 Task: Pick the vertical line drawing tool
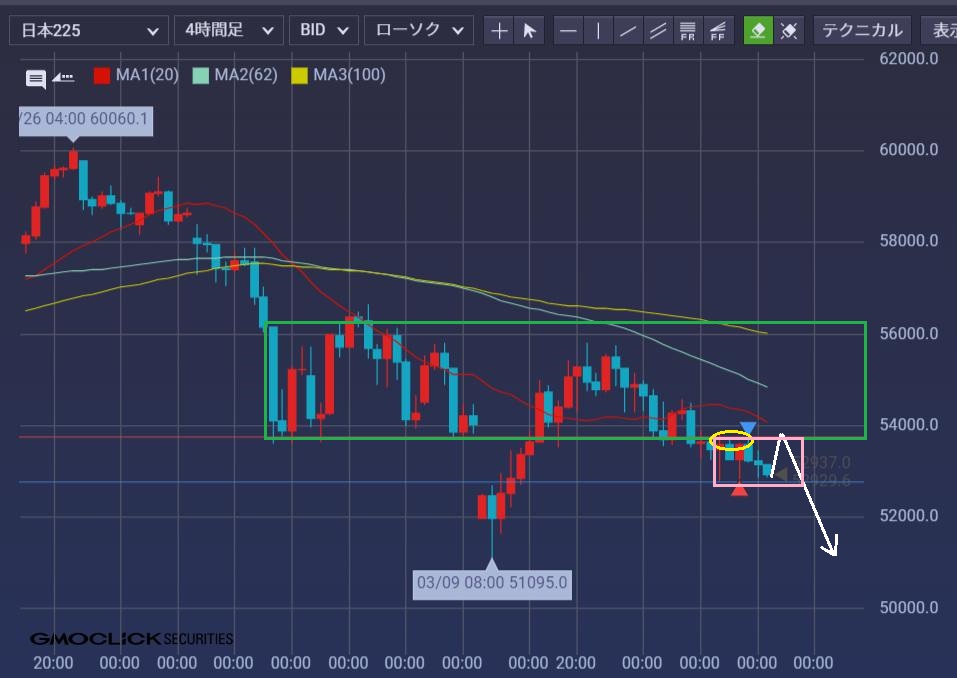coord(598,31)
